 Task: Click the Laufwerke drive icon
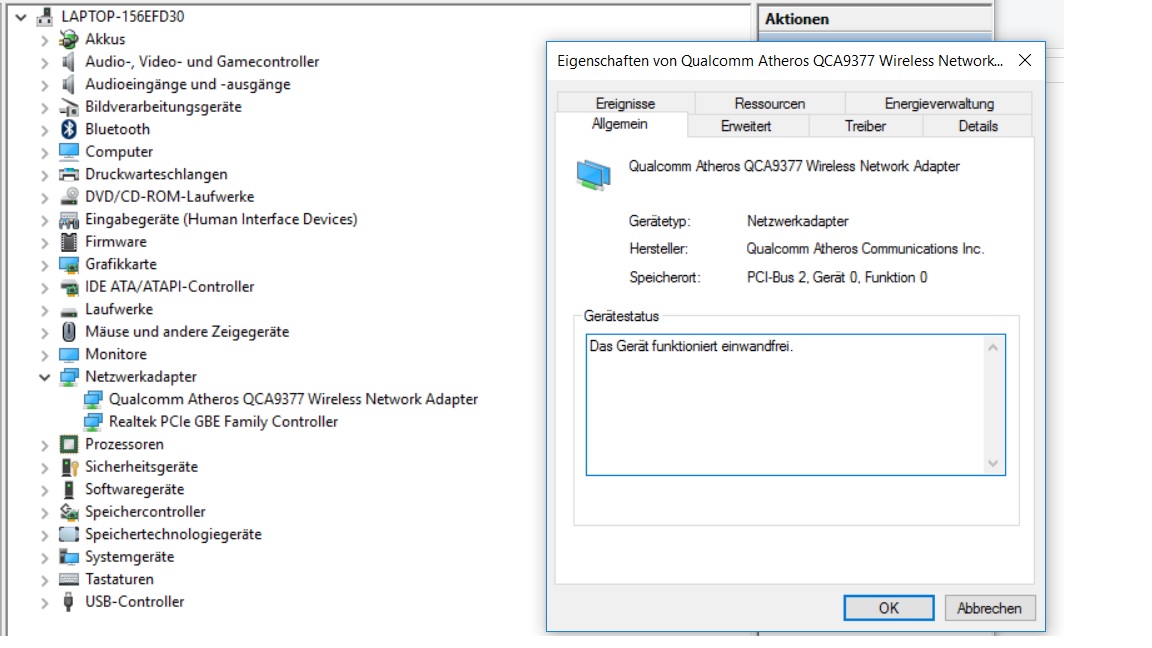(x=68, y=311)
